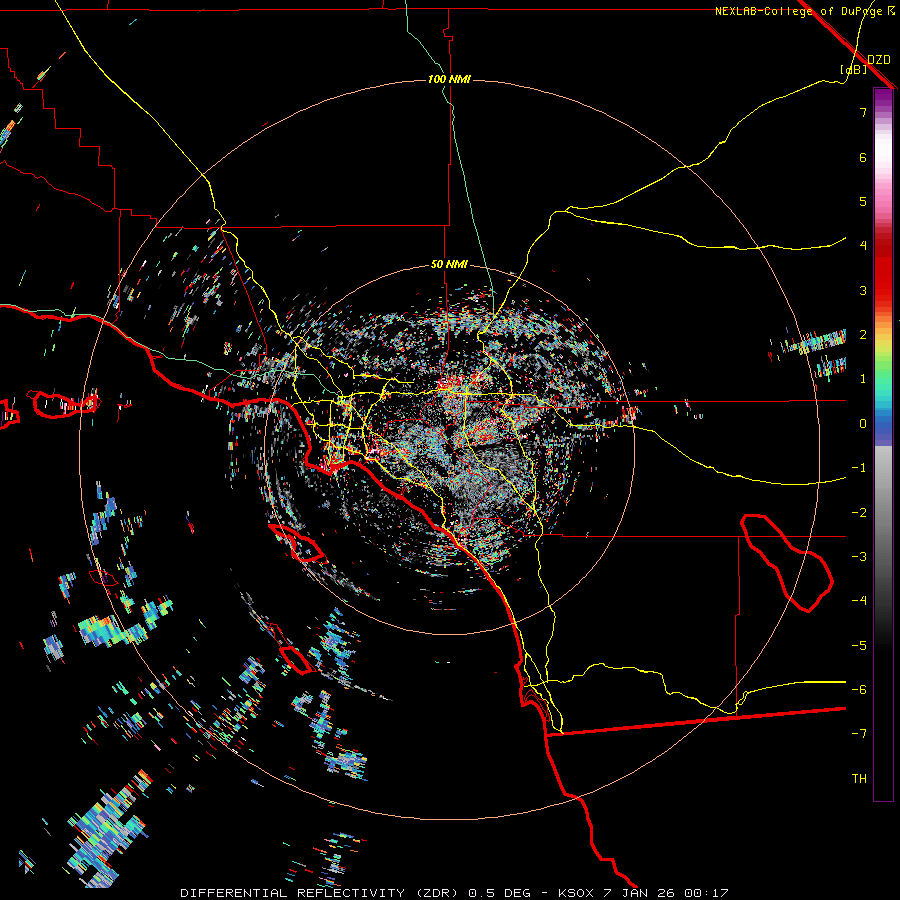
Task: Click the scale value 1 label
Action: [863, 379]
